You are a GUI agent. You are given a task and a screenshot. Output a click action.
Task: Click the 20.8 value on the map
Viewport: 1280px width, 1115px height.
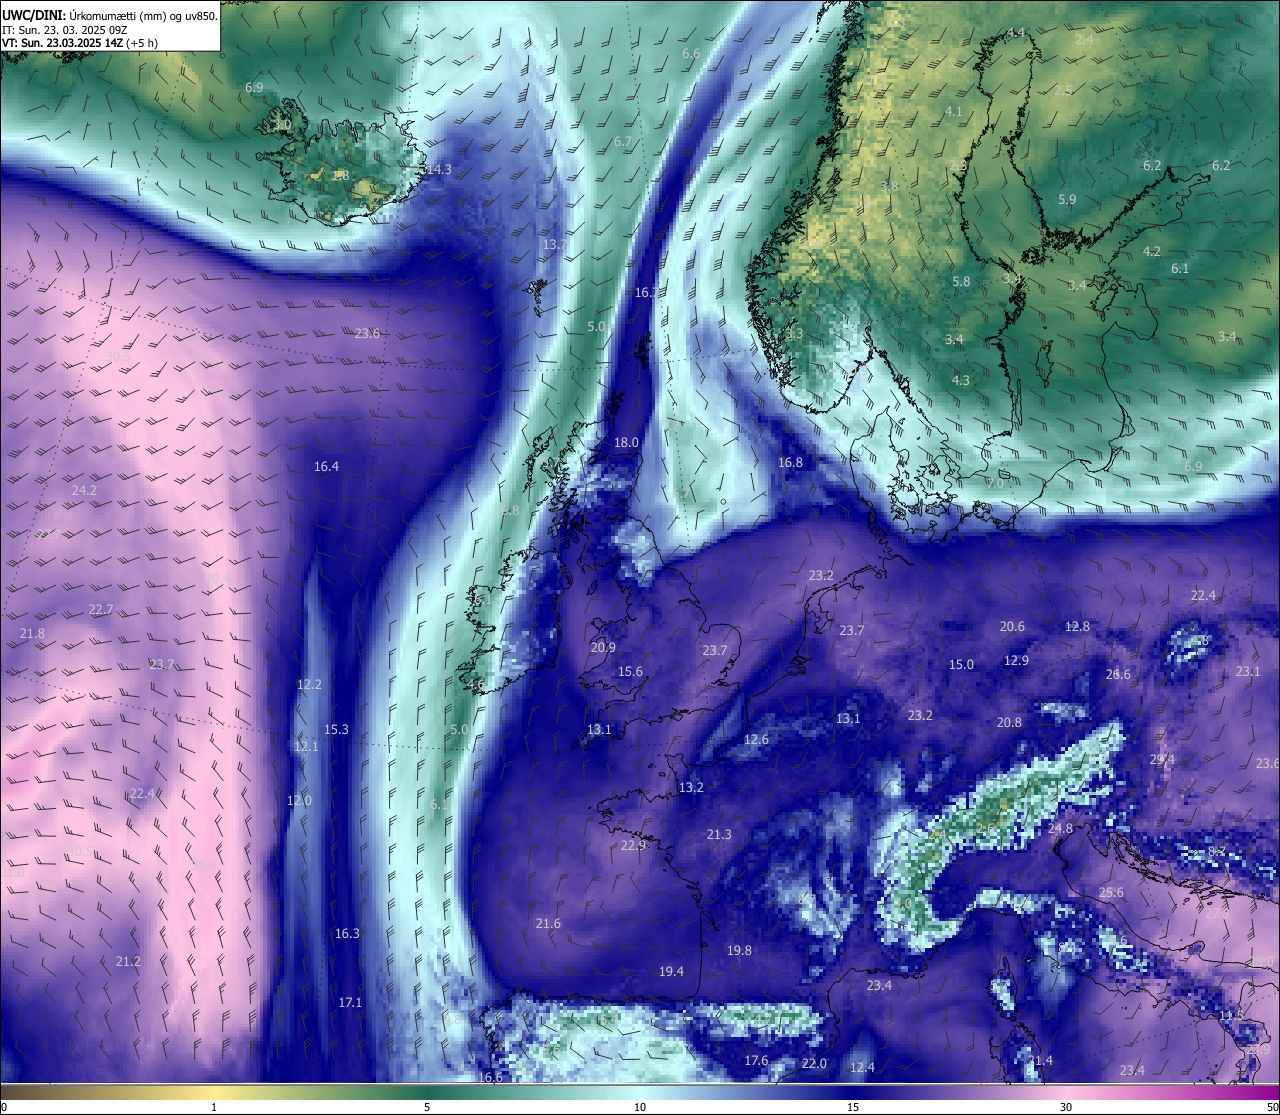click(x=1009, y=723)
